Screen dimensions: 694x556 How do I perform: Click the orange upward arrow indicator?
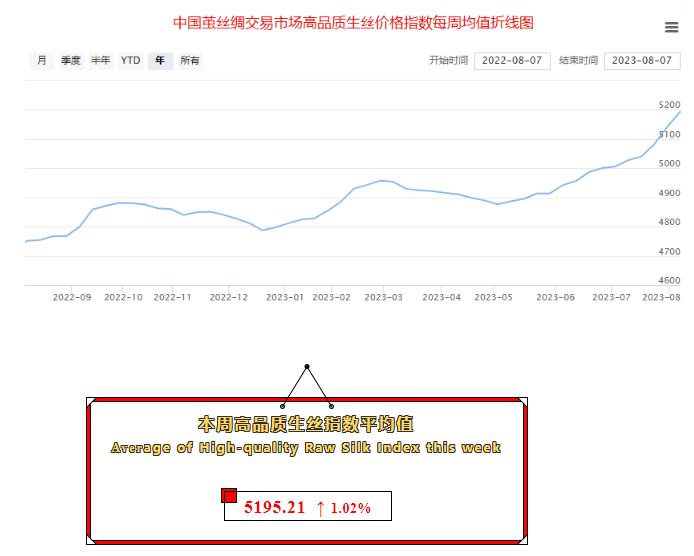click(320, 508)
